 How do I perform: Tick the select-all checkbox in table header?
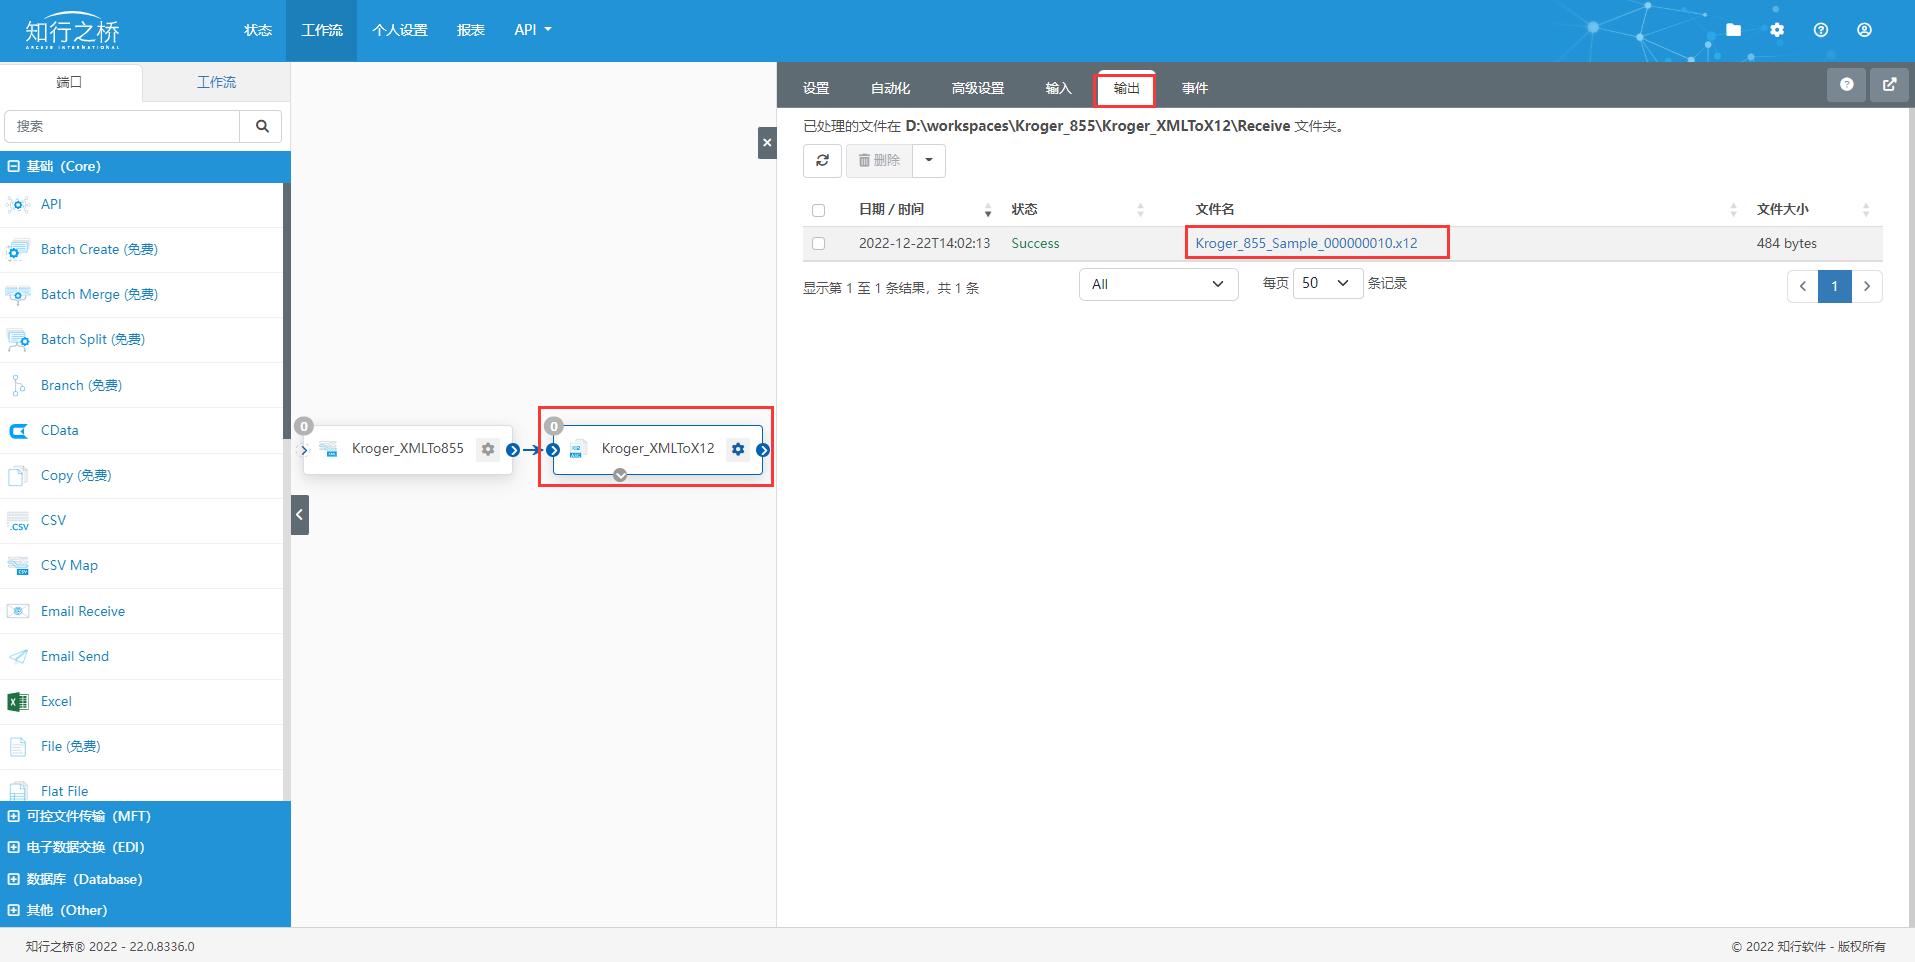coord(818,210)
